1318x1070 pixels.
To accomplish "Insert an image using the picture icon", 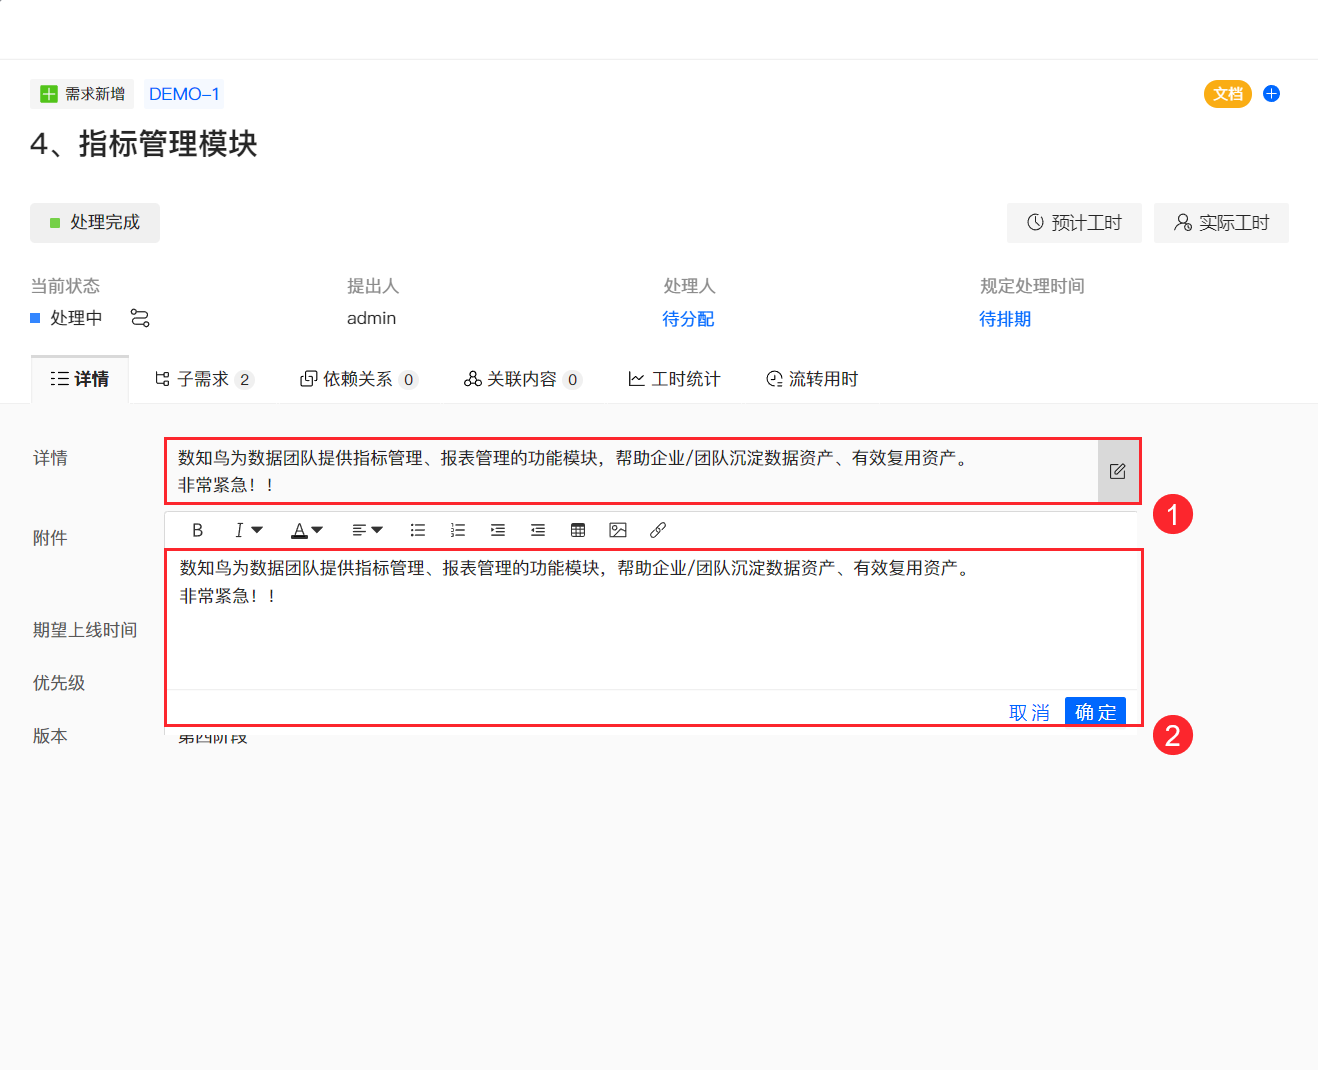I will (618, 530).
